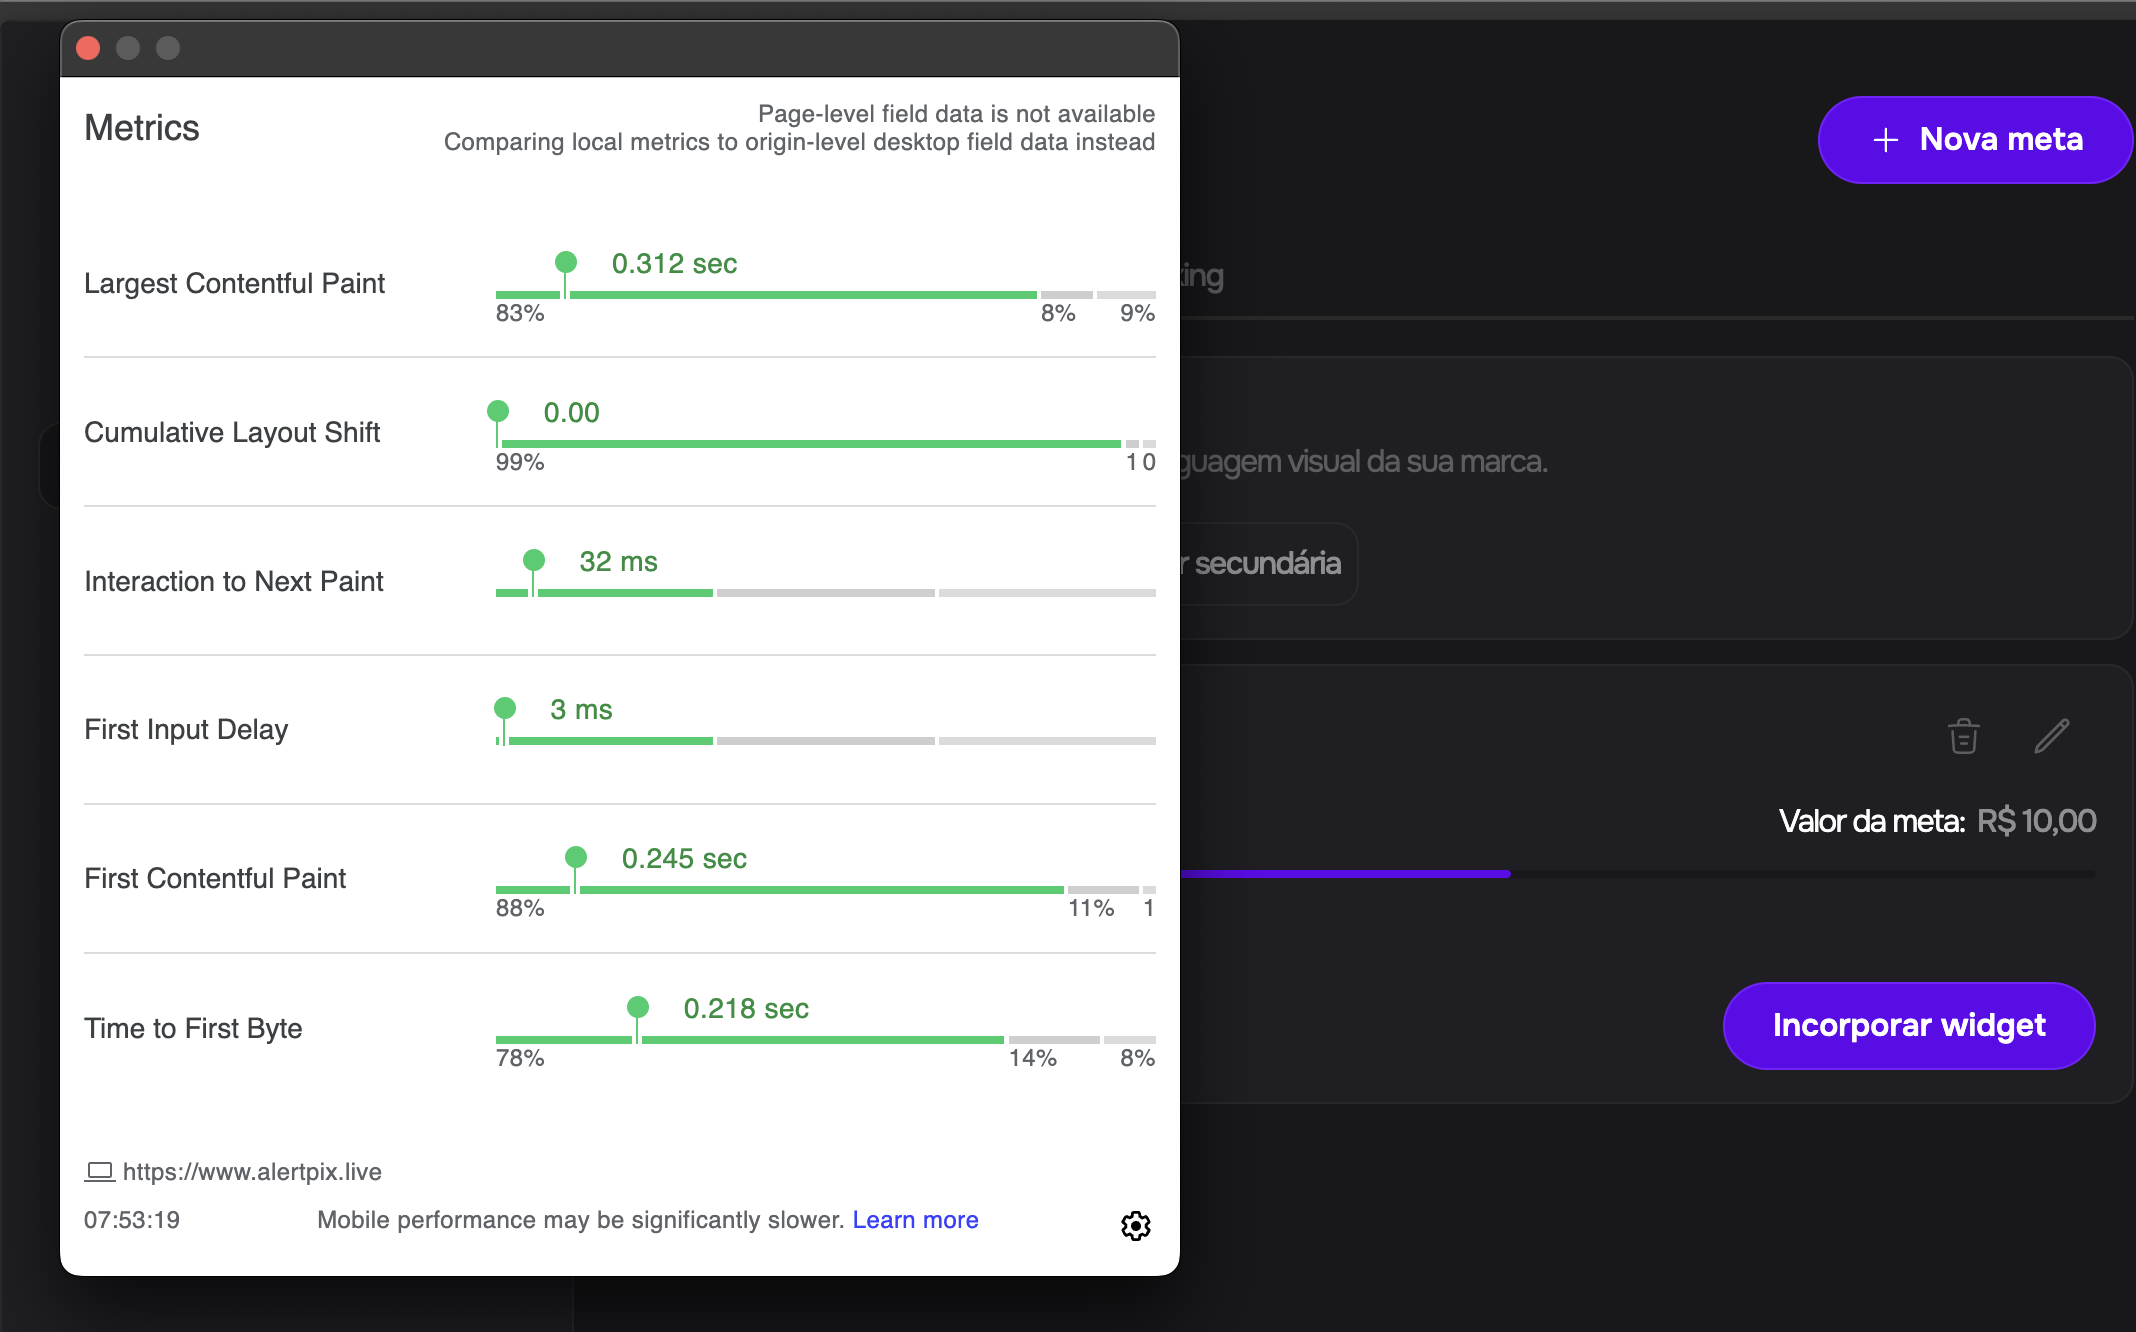Close the Metrics window with red button
Viewport: 2136px width, 1332px height.
tap(88, 48)
